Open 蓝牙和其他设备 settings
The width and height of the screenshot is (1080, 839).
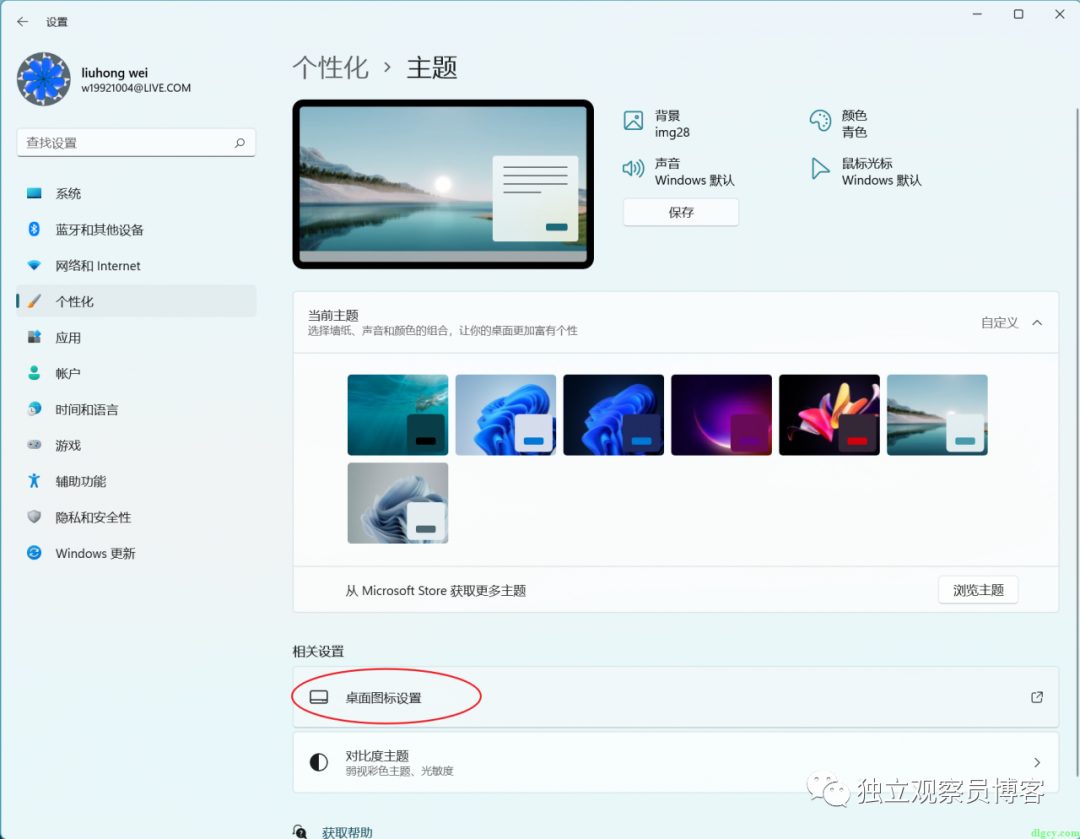click(x=136, y=229)
